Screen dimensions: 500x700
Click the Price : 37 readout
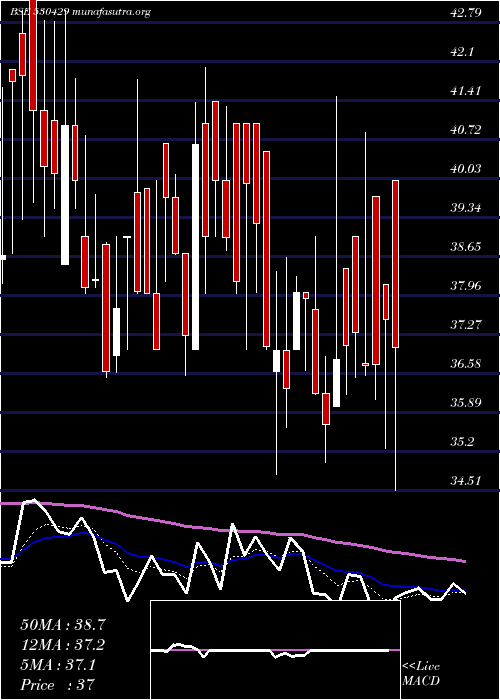(58, 685)
